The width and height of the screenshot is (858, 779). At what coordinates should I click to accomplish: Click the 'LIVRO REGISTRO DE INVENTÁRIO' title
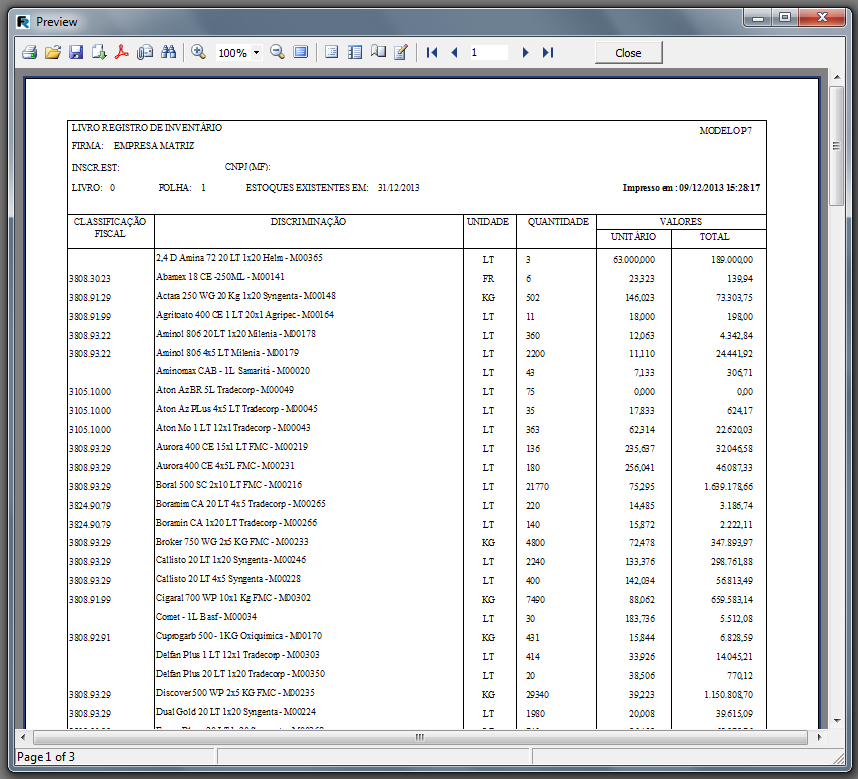click(x=147, y=127)
